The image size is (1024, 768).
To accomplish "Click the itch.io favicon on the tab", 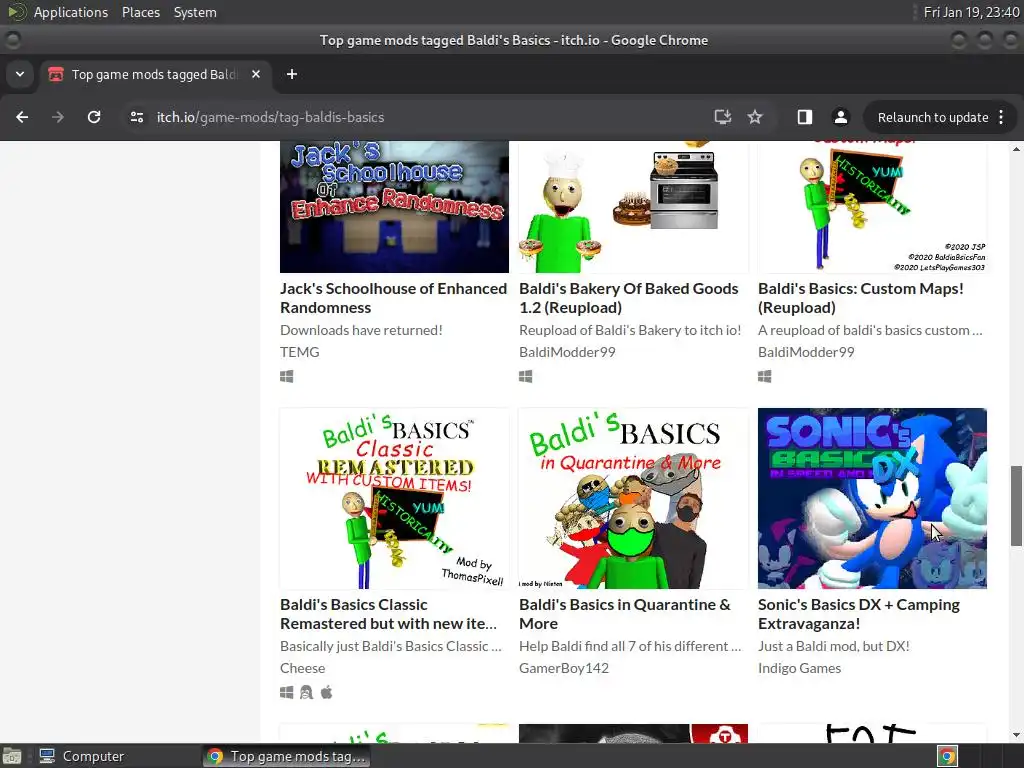I will pyautogui.click(x=56, y=74).
